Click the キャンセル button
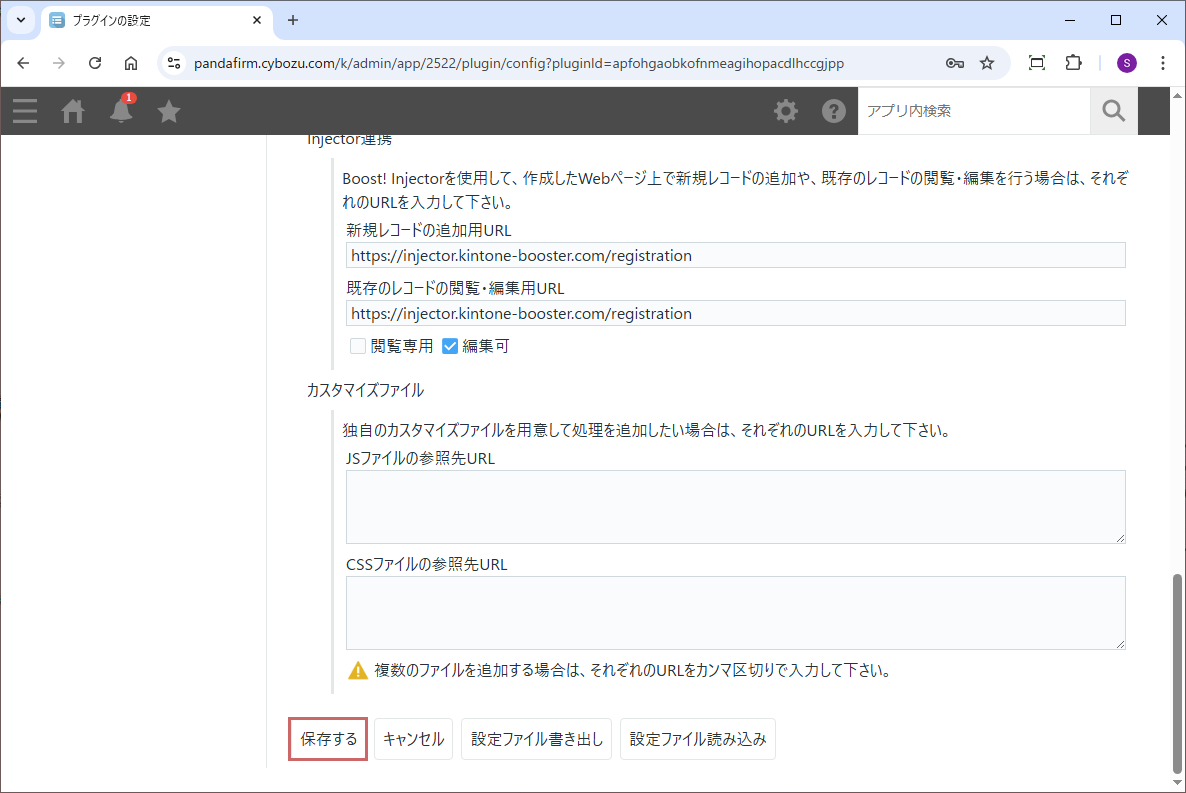This screenshot has height=793, width=1186. (x=413, y=740)
